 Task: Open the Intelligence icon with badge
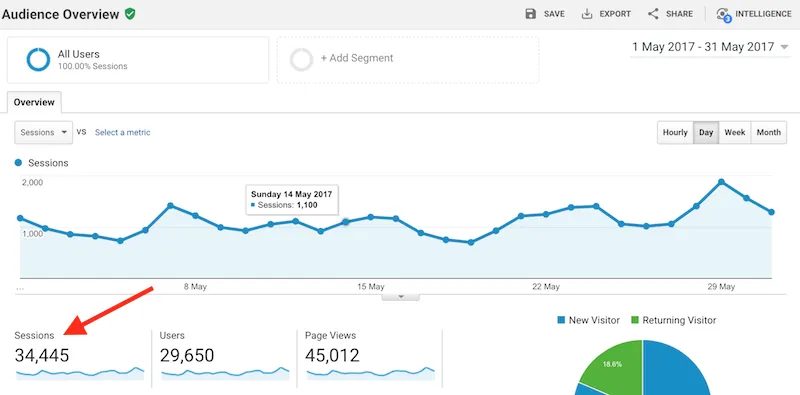[723, 14]
